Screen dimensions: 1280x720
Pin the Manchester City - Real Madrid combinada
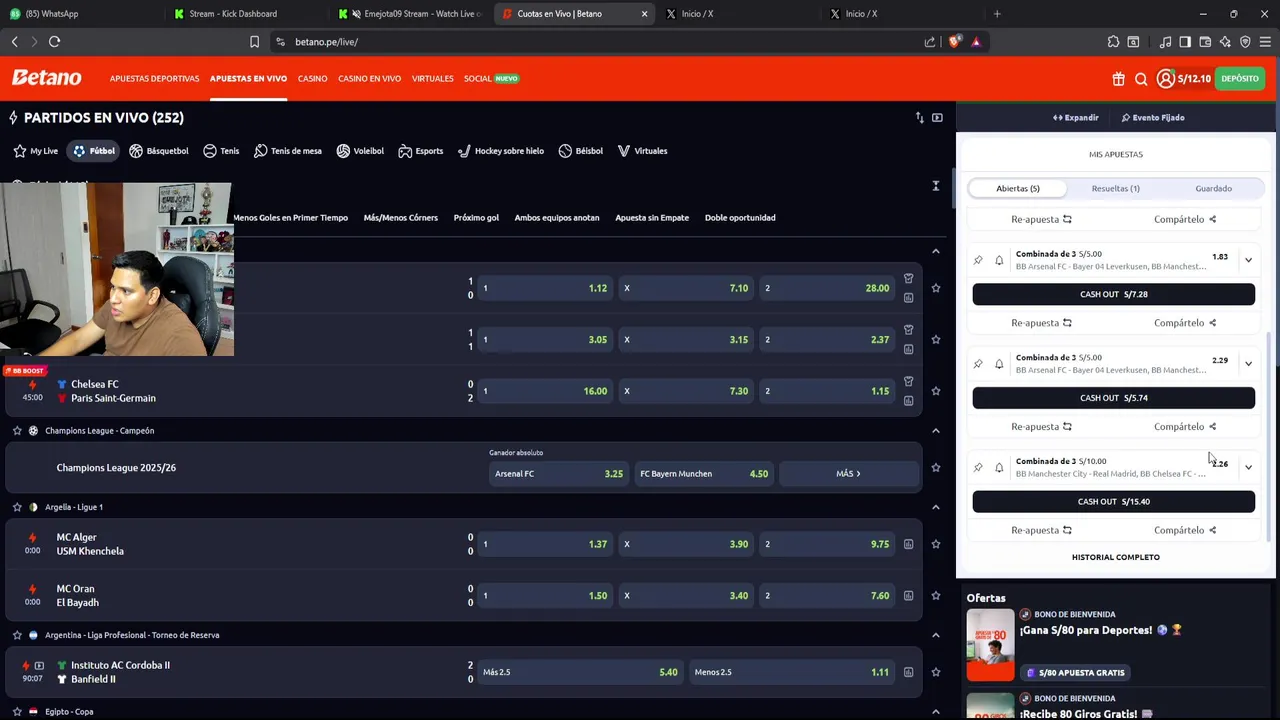click(978, 467)
